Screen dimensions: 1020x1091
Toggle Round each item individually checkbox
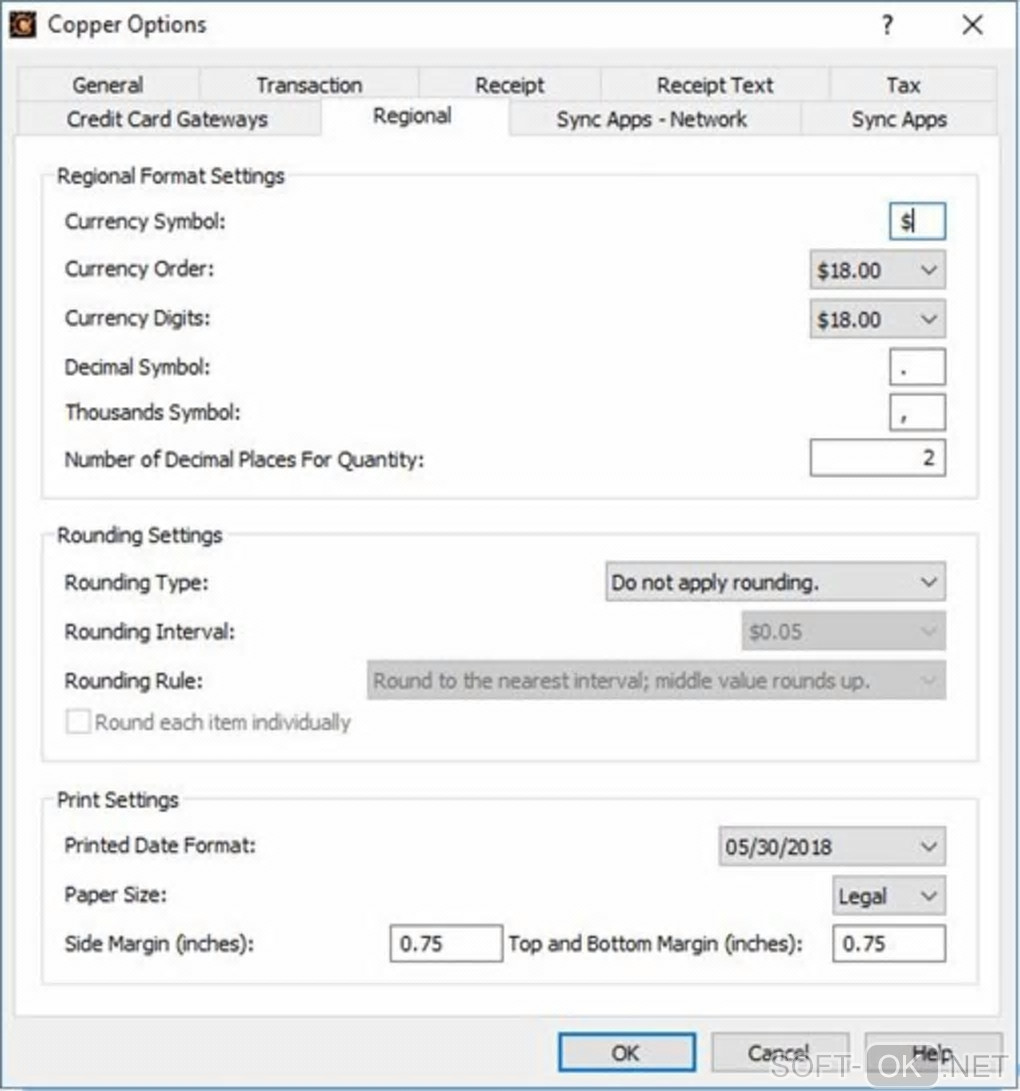pyautogui.click(x=78, y=722)
